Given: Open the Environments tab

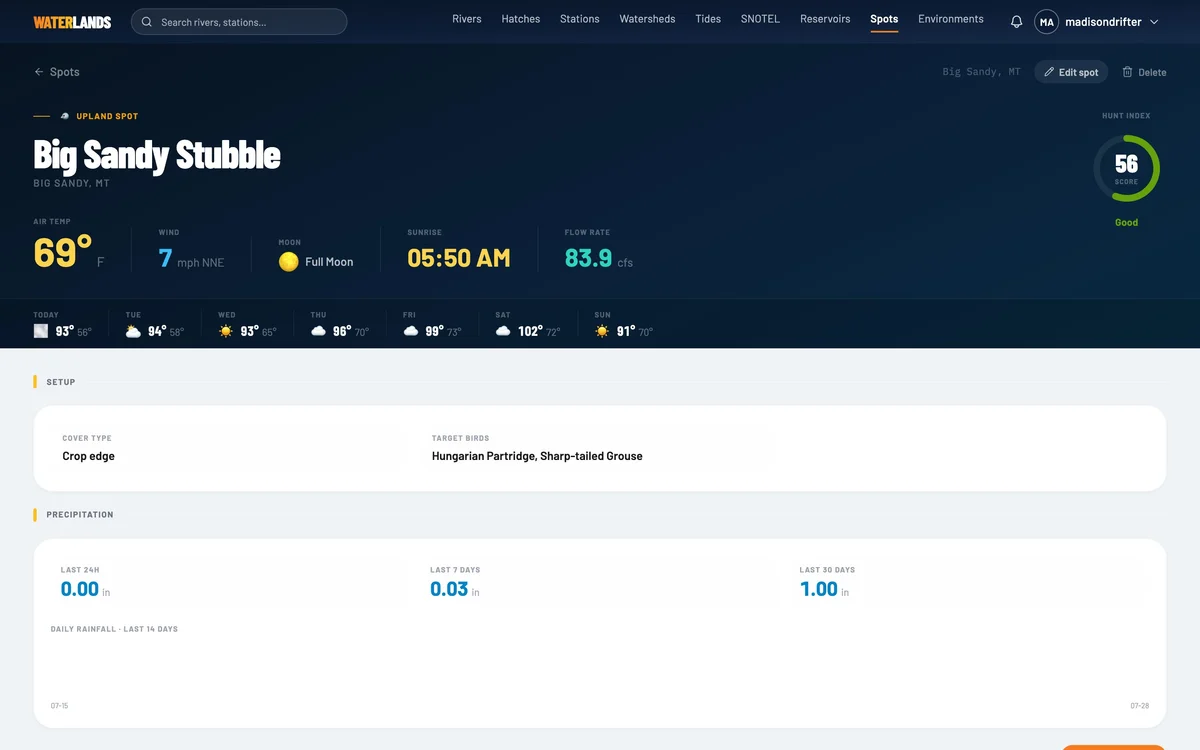Looking at the screenshot, I should click(951, 19).
